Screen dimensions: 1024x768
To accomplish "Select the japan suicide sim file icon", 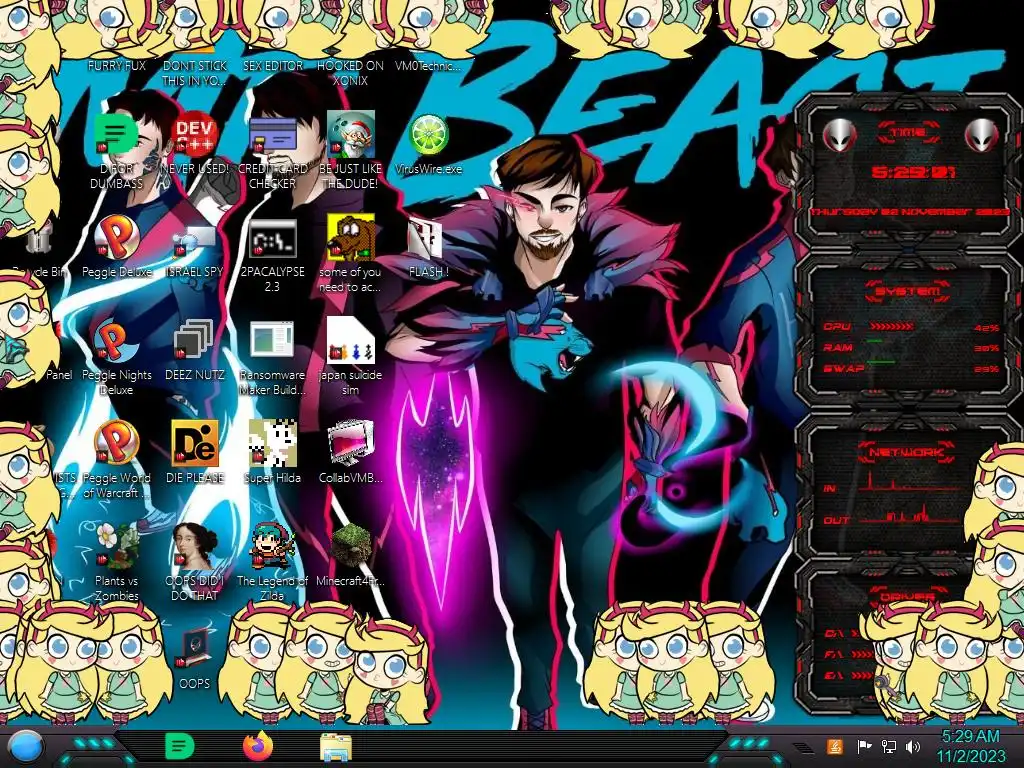I will coord(350,340).
